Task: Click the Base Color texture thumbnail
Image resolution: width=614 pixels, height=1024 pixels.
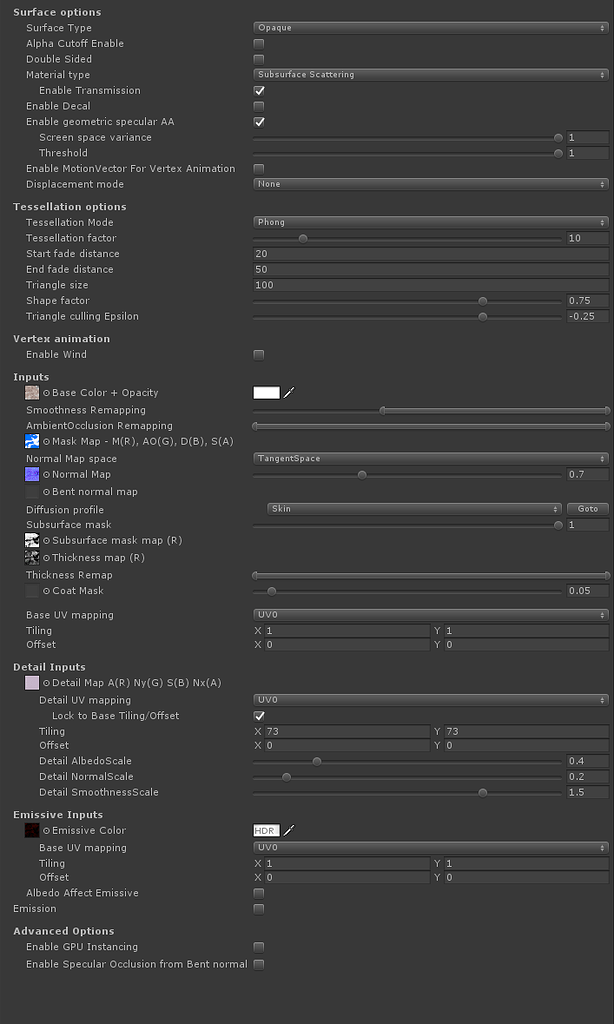Action: [32, 393]
